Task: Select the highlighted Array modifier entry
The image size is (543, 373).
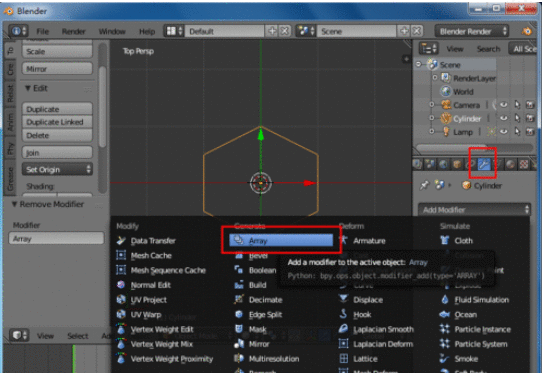Action: pyautogui.click(x=281, y=240)
